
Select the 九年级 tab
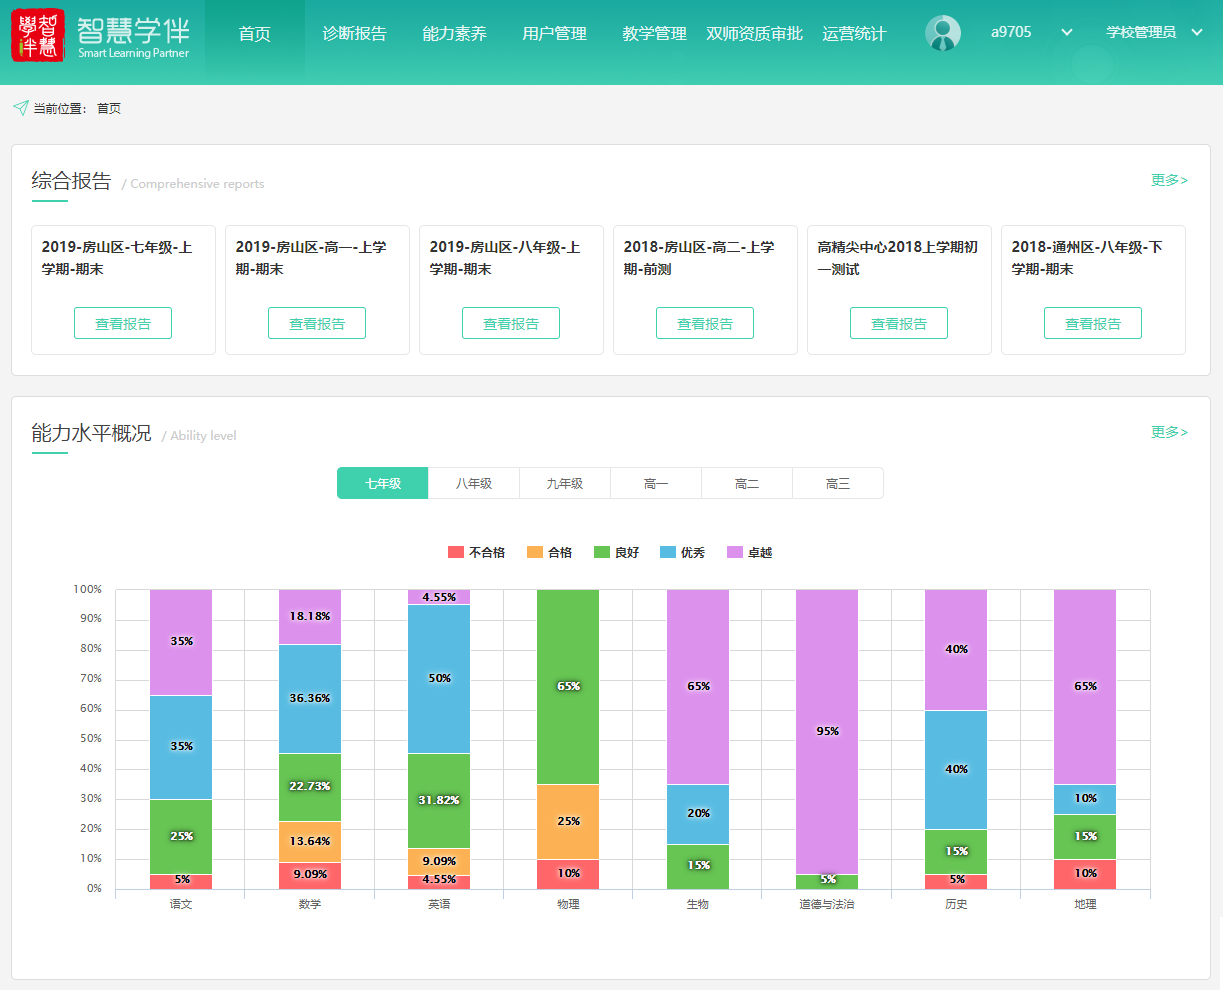(564, 483)
